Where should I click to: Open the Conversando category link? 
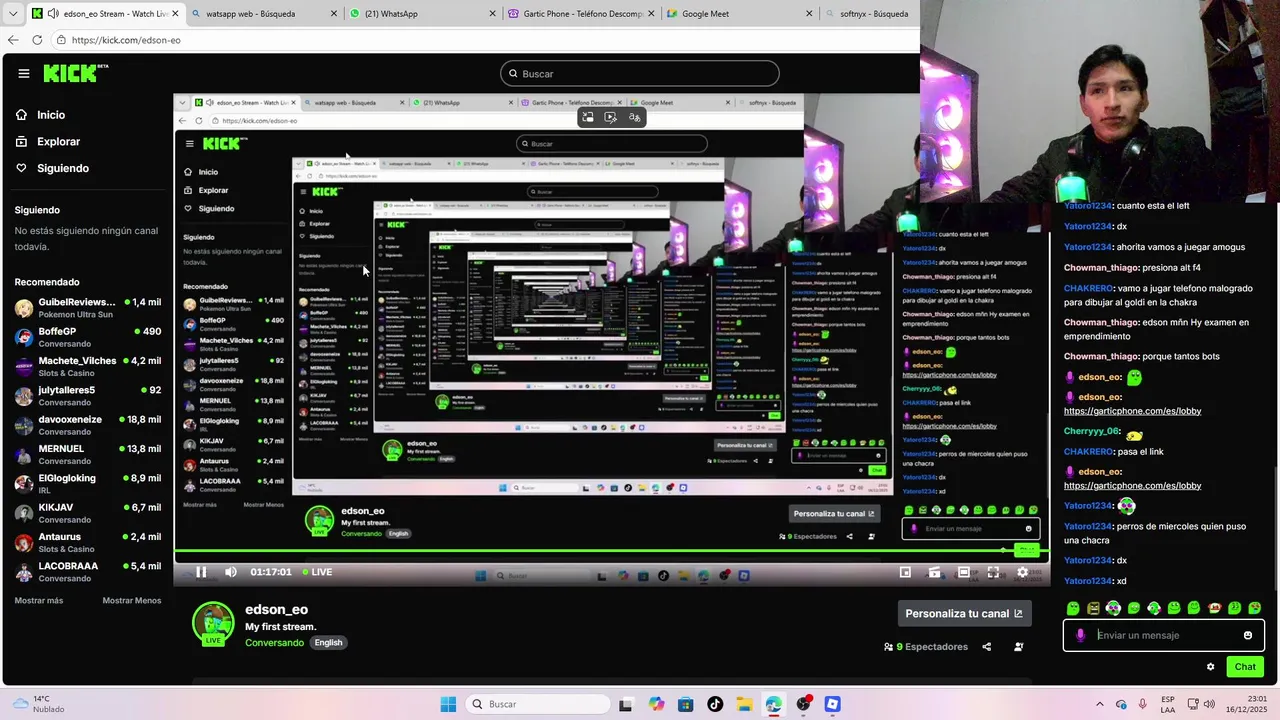coord(274,642)
